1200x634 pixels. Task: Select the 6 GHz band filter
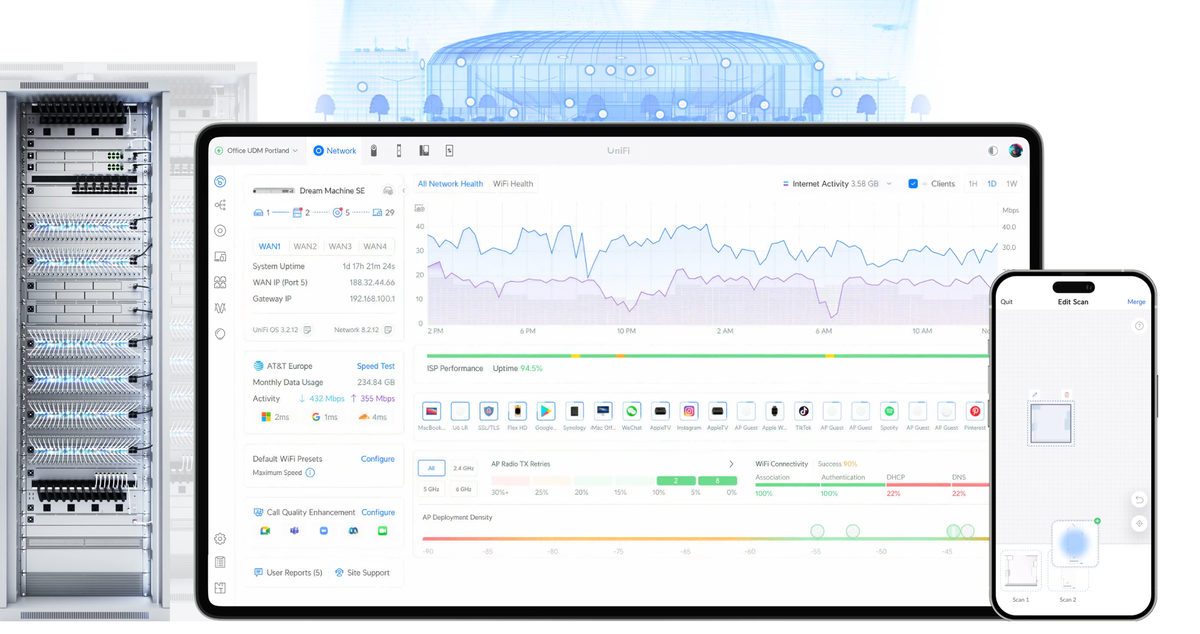463,489
